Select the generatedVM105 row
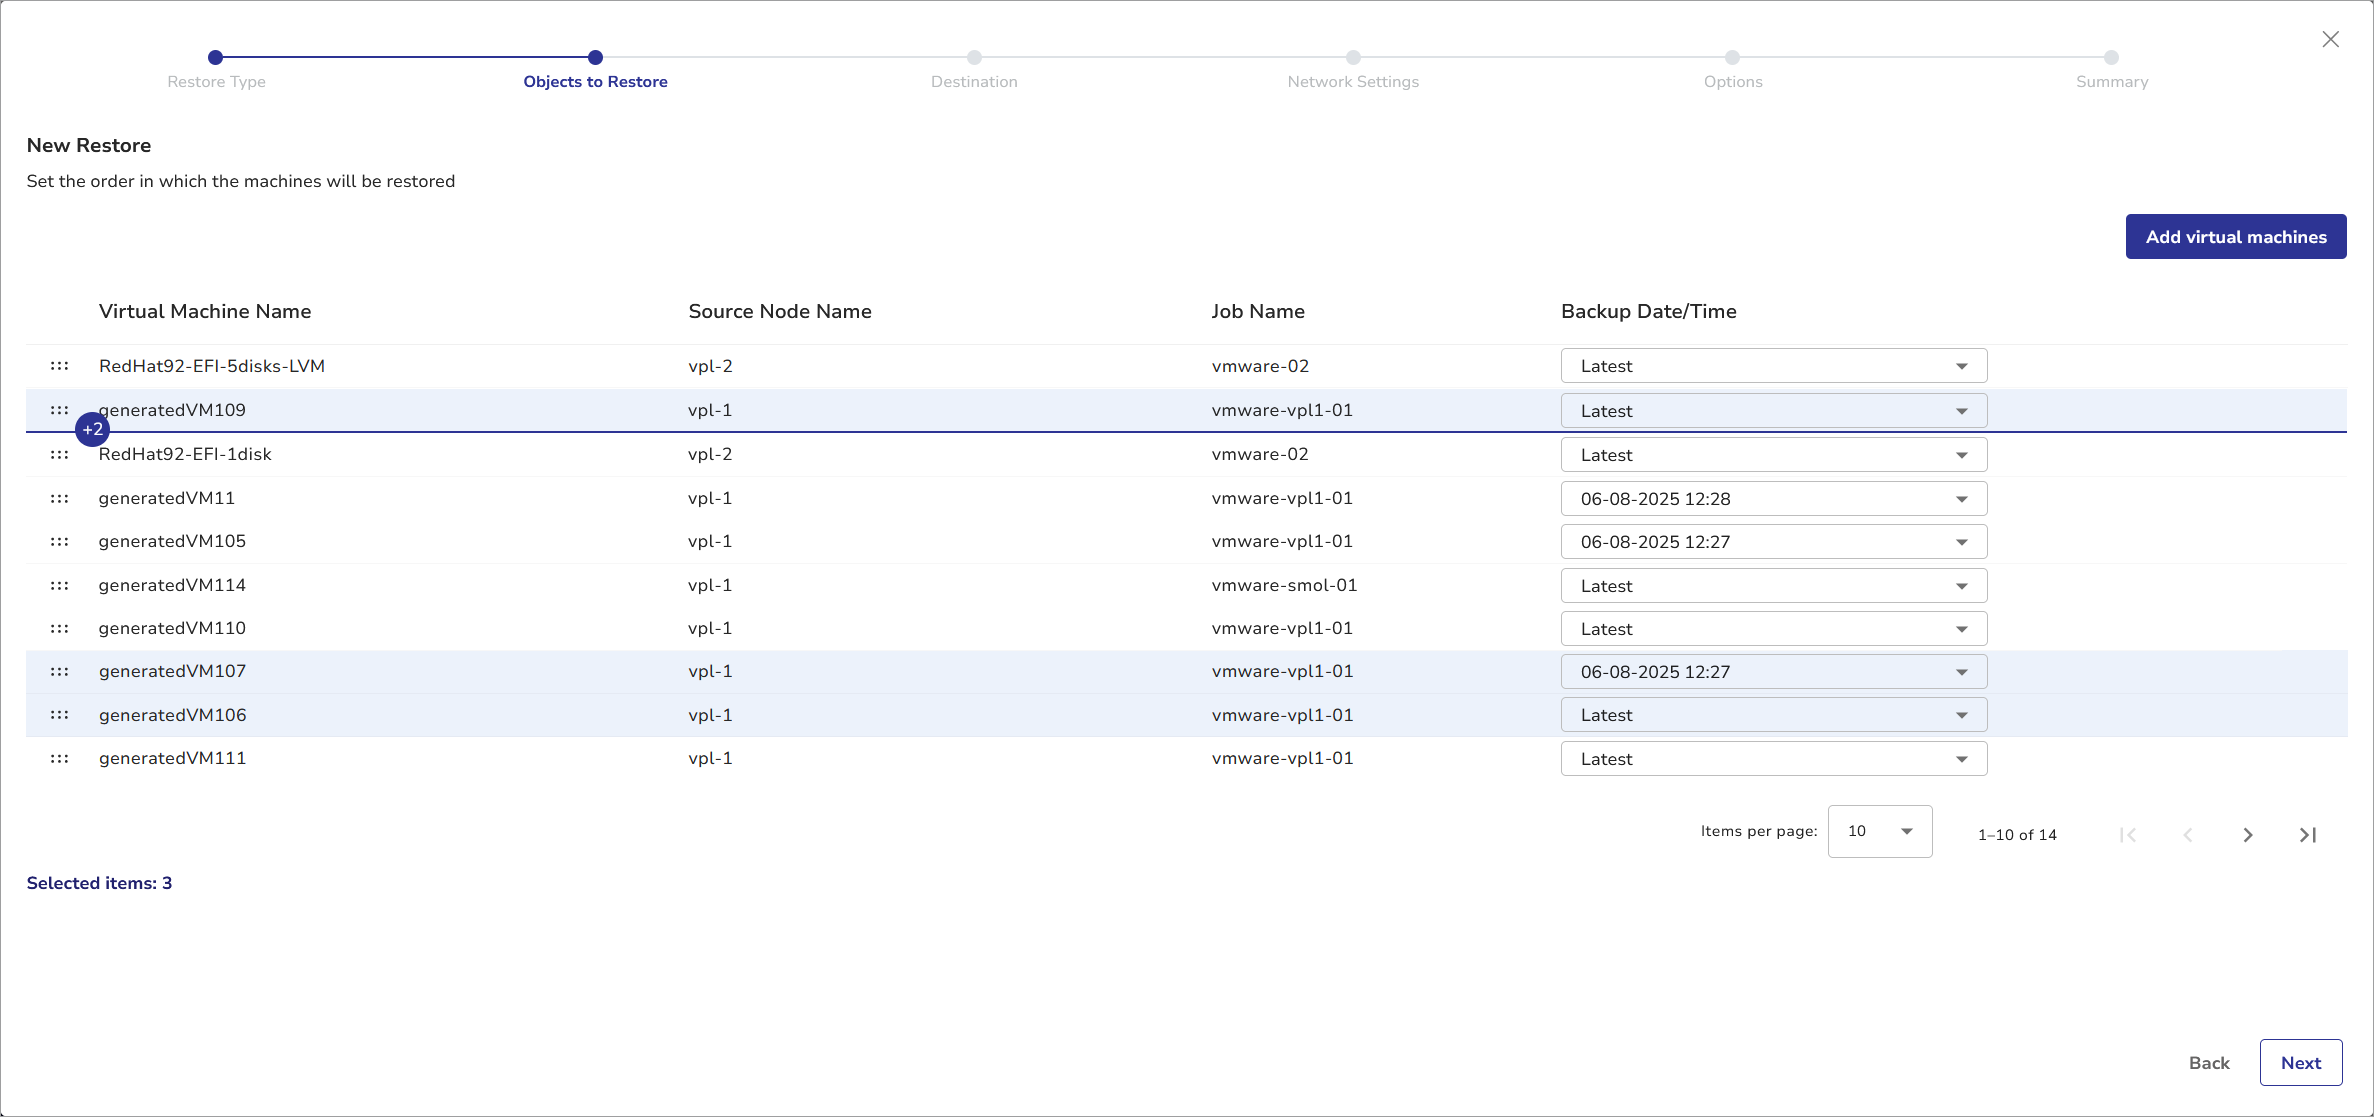The height and width of the screenshot is (1117, 2374). 172,541
